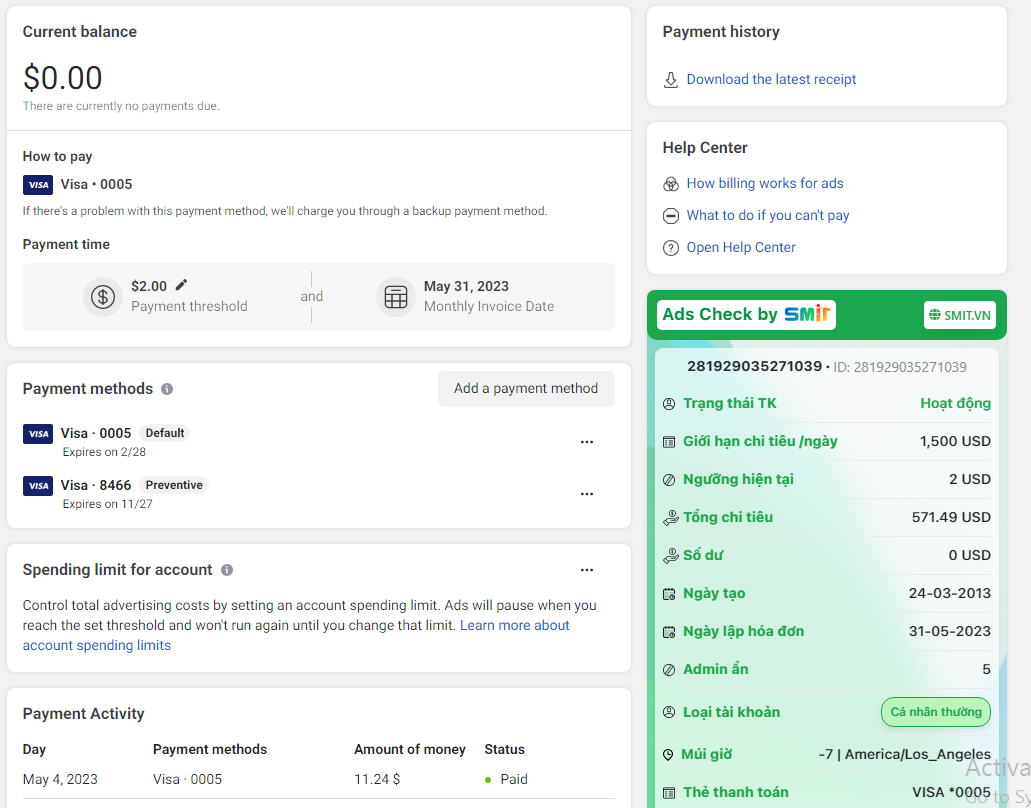Click Add a payment method button
The width and height of the screenshot is (1031, 808).
(x=526, y=389)
